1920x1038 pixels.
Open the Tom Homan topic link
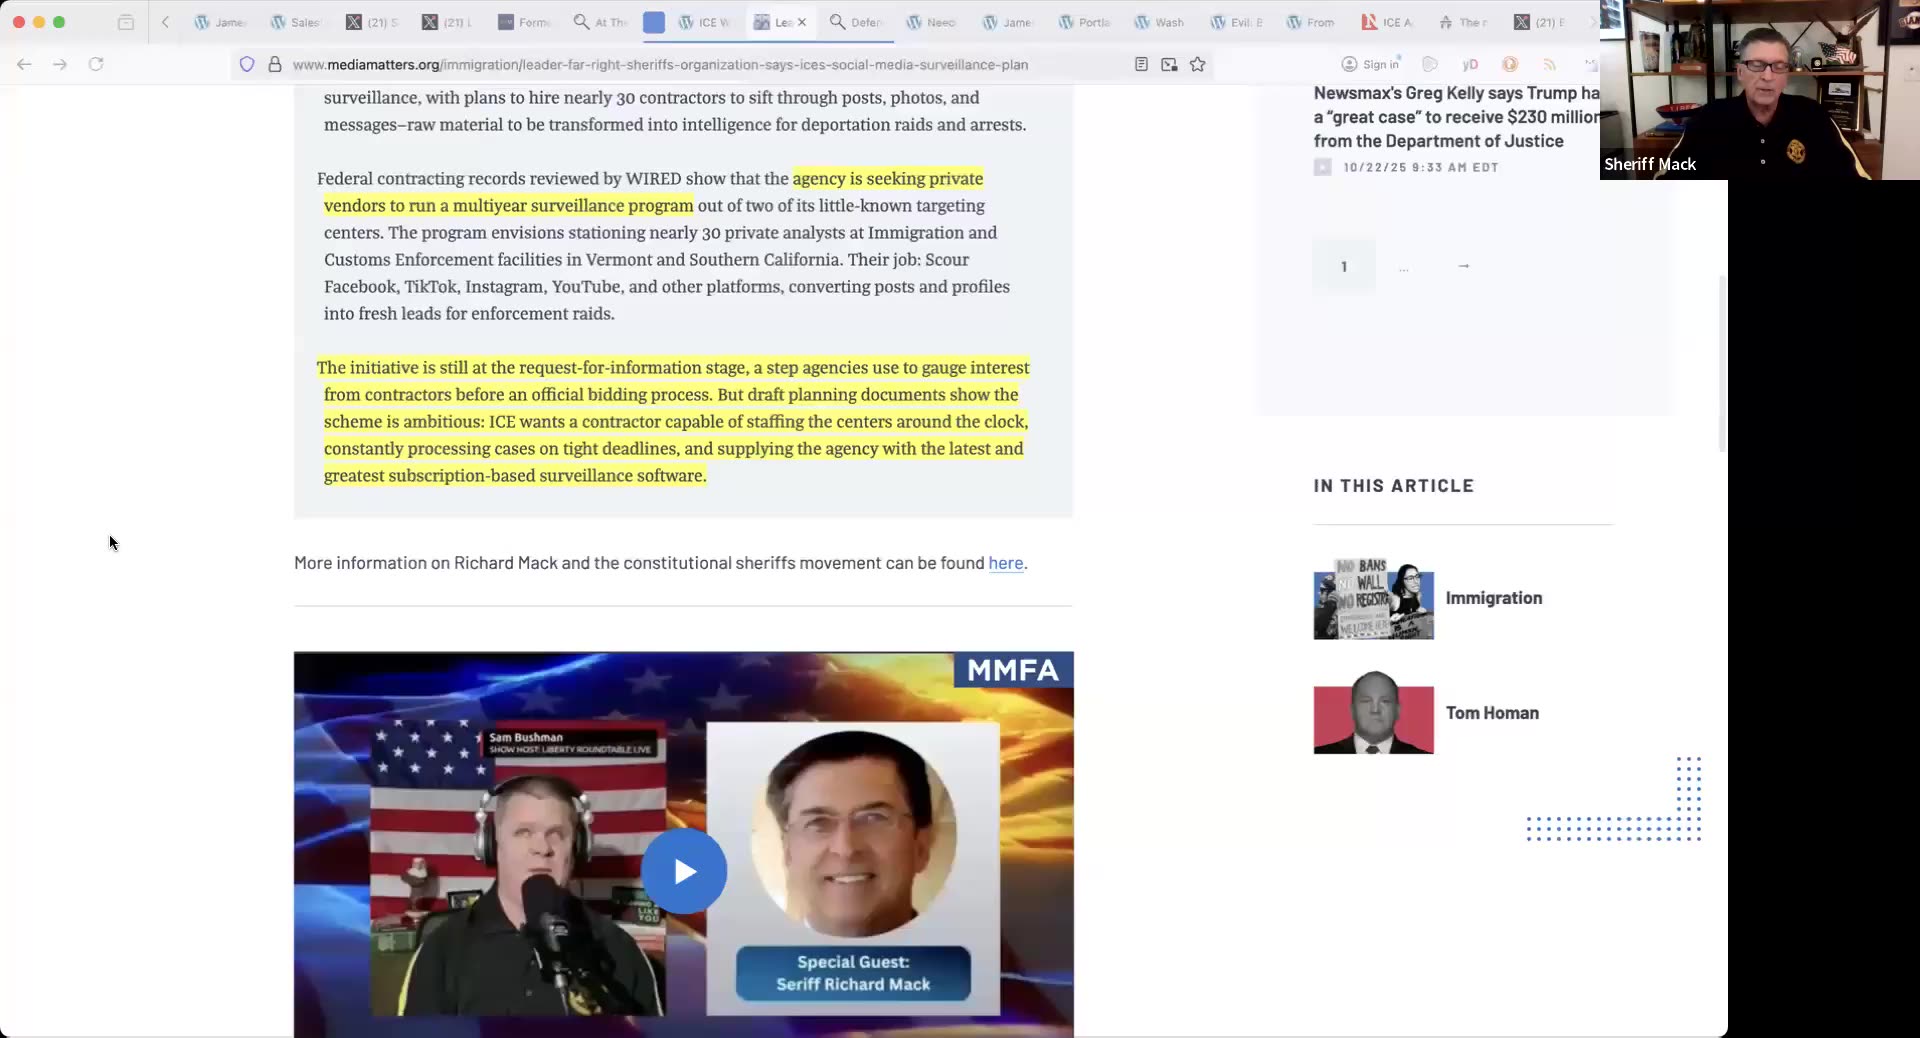[x=1492, y=713]
